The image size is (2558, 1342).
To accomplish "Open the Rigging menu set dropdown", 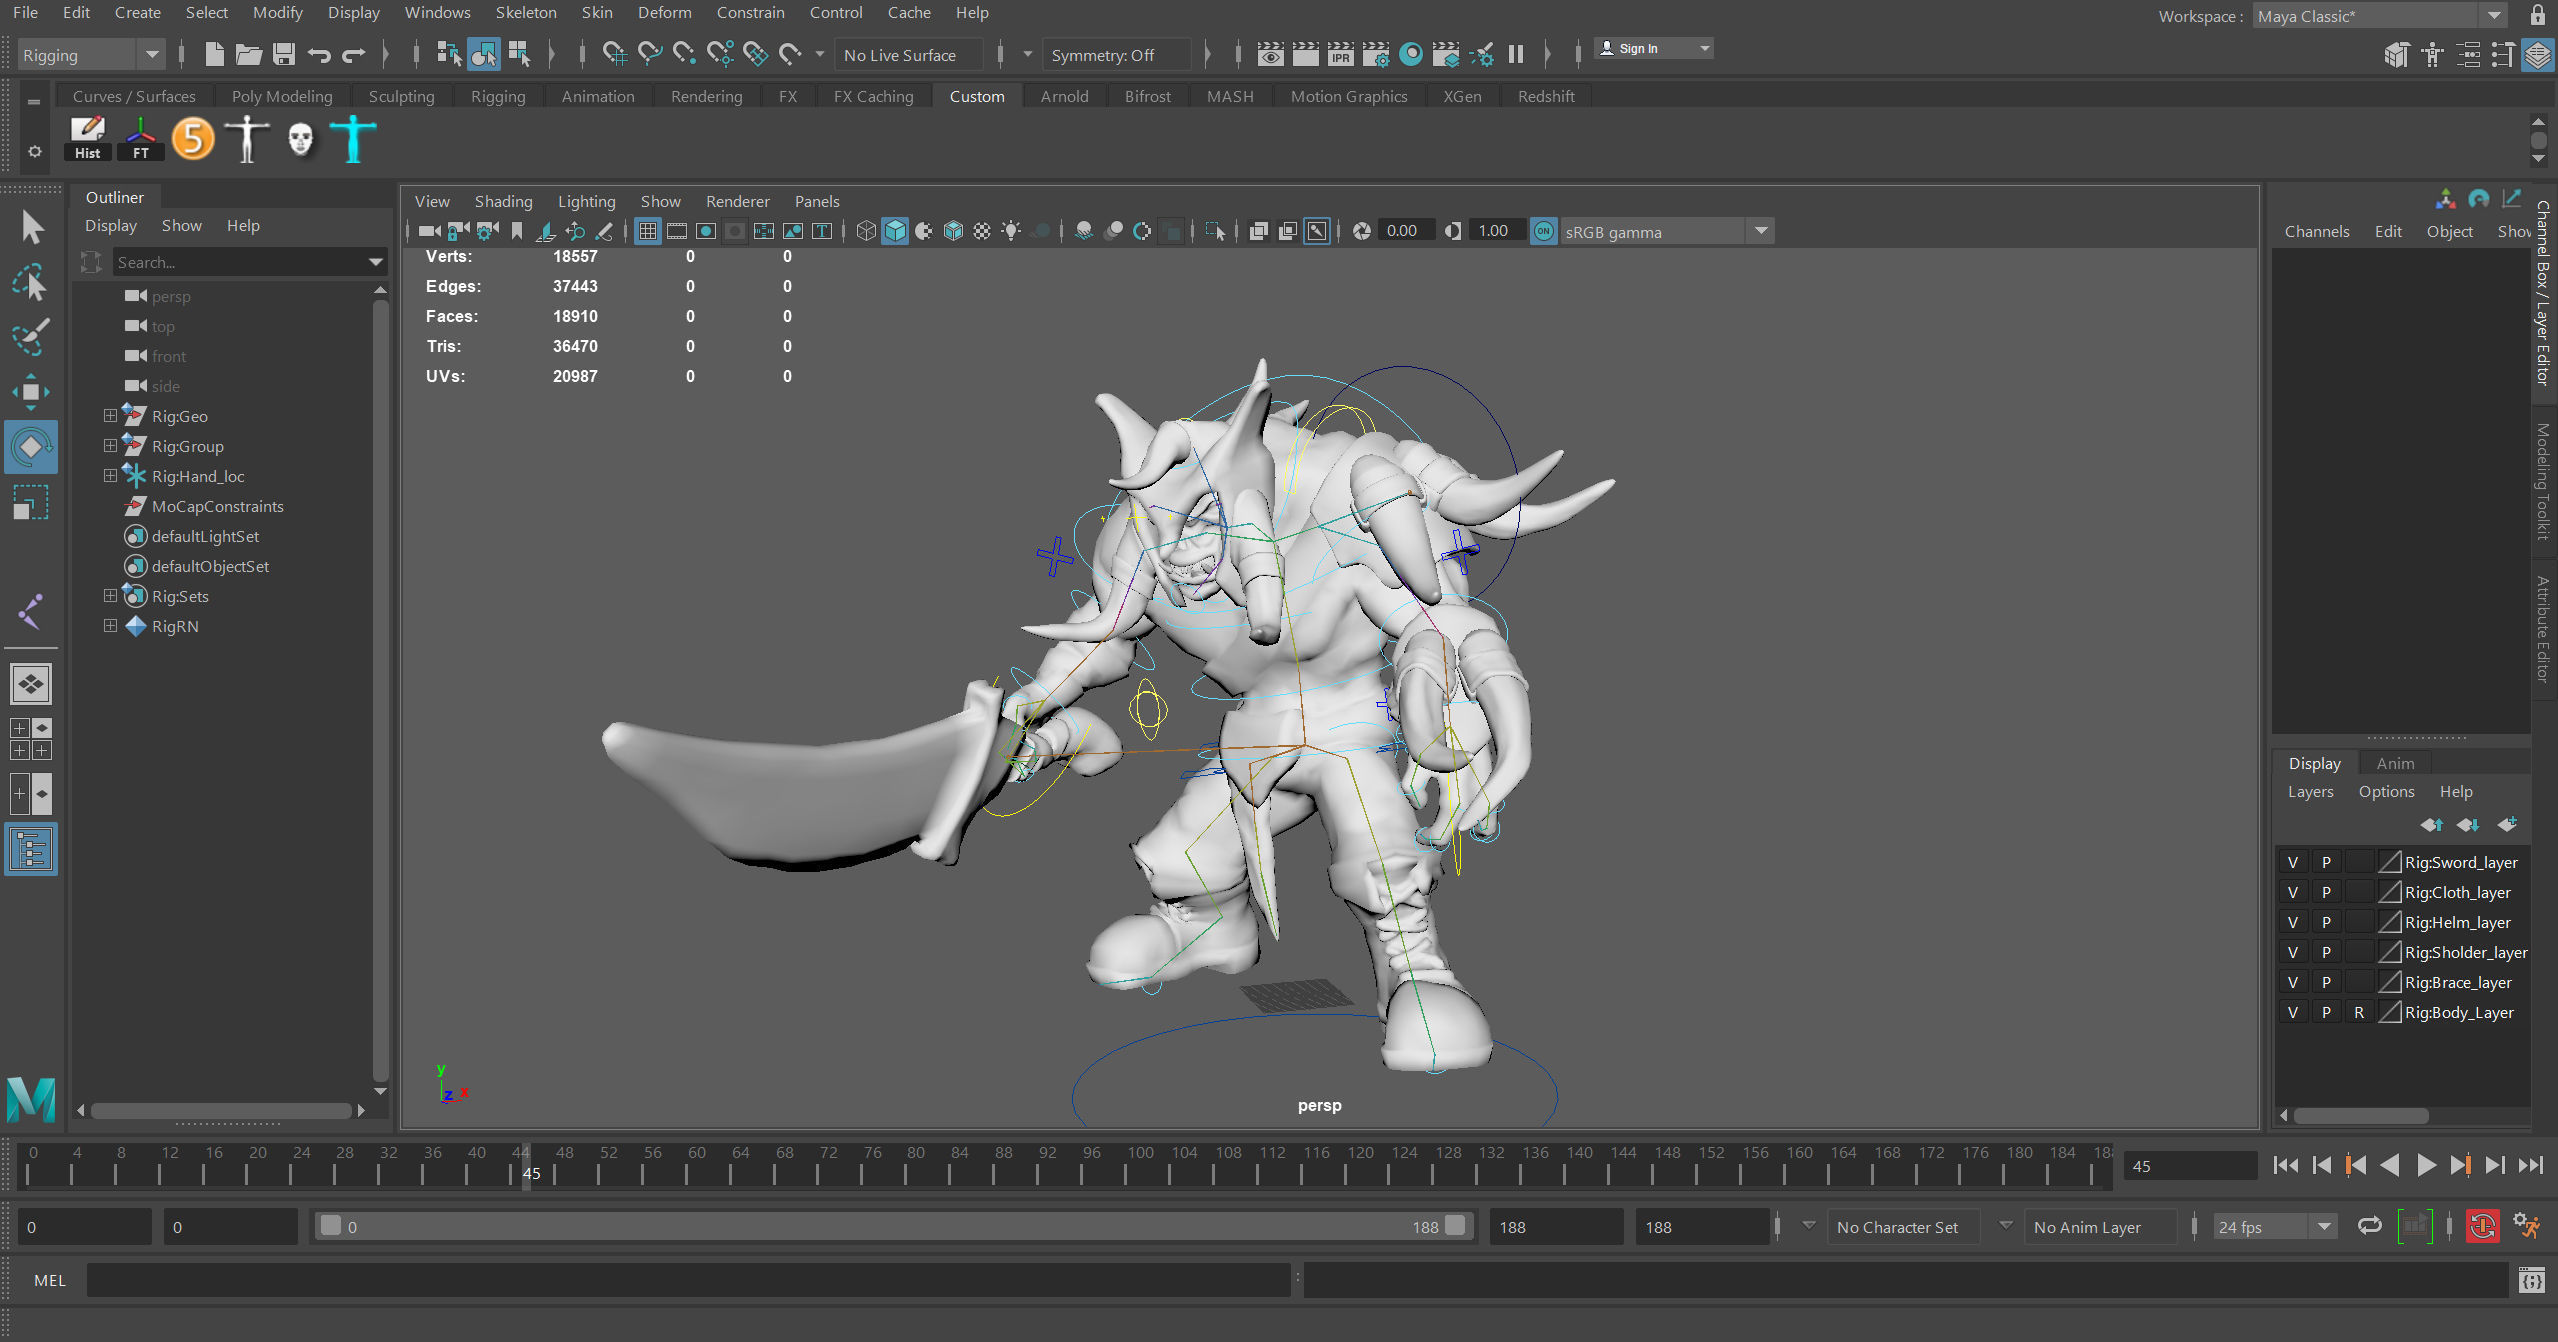I will click(90, 55).
